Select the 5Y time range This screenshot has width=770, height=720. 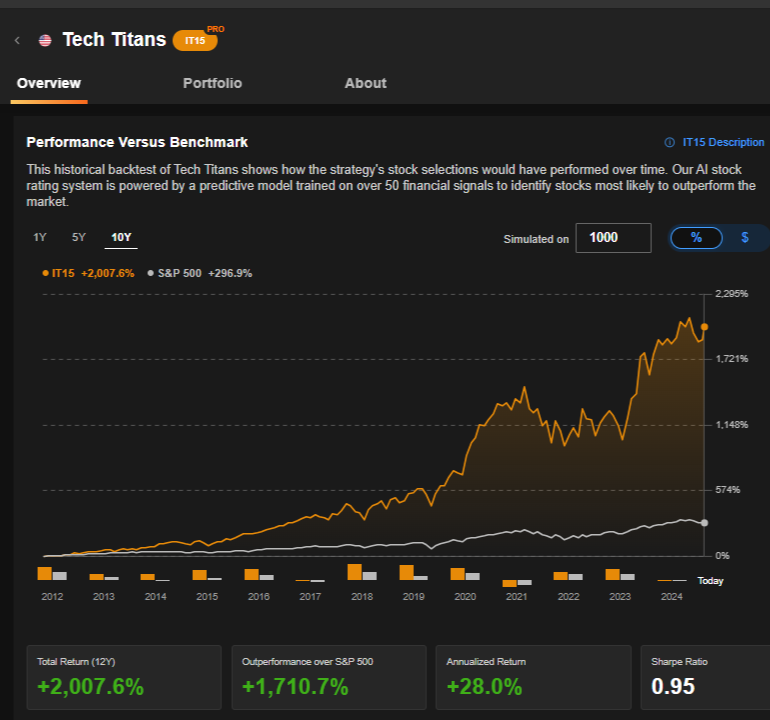tap(78, 237)
